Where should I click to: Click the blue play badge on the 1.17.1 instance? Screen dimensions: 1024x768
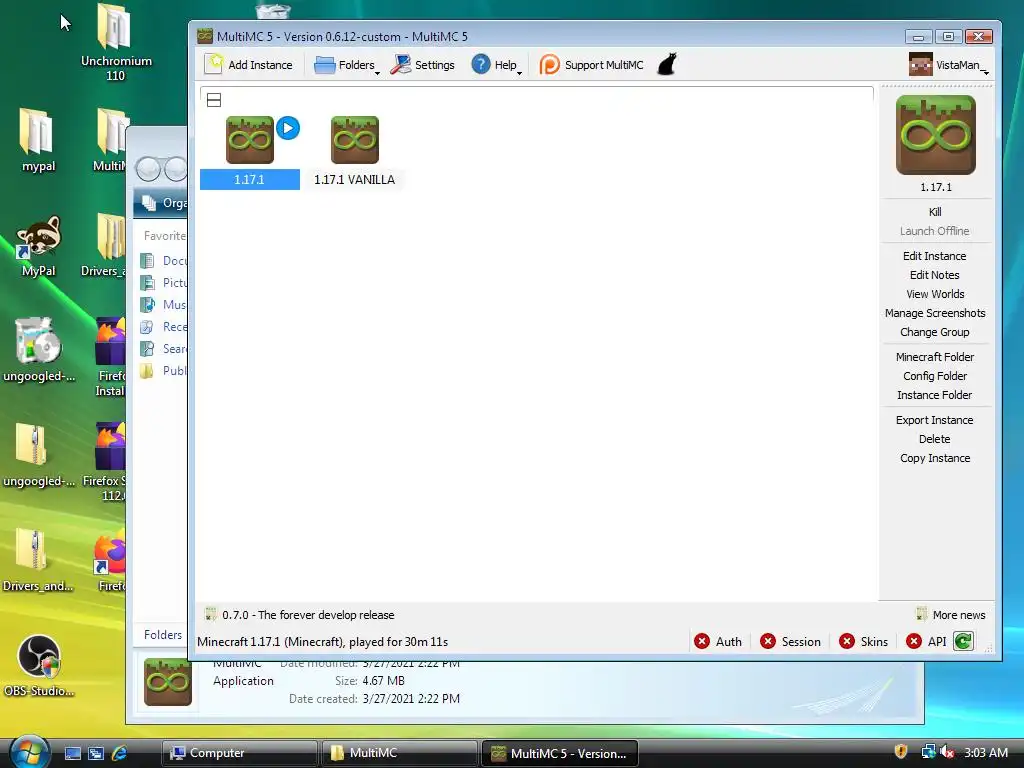point(288,128)
